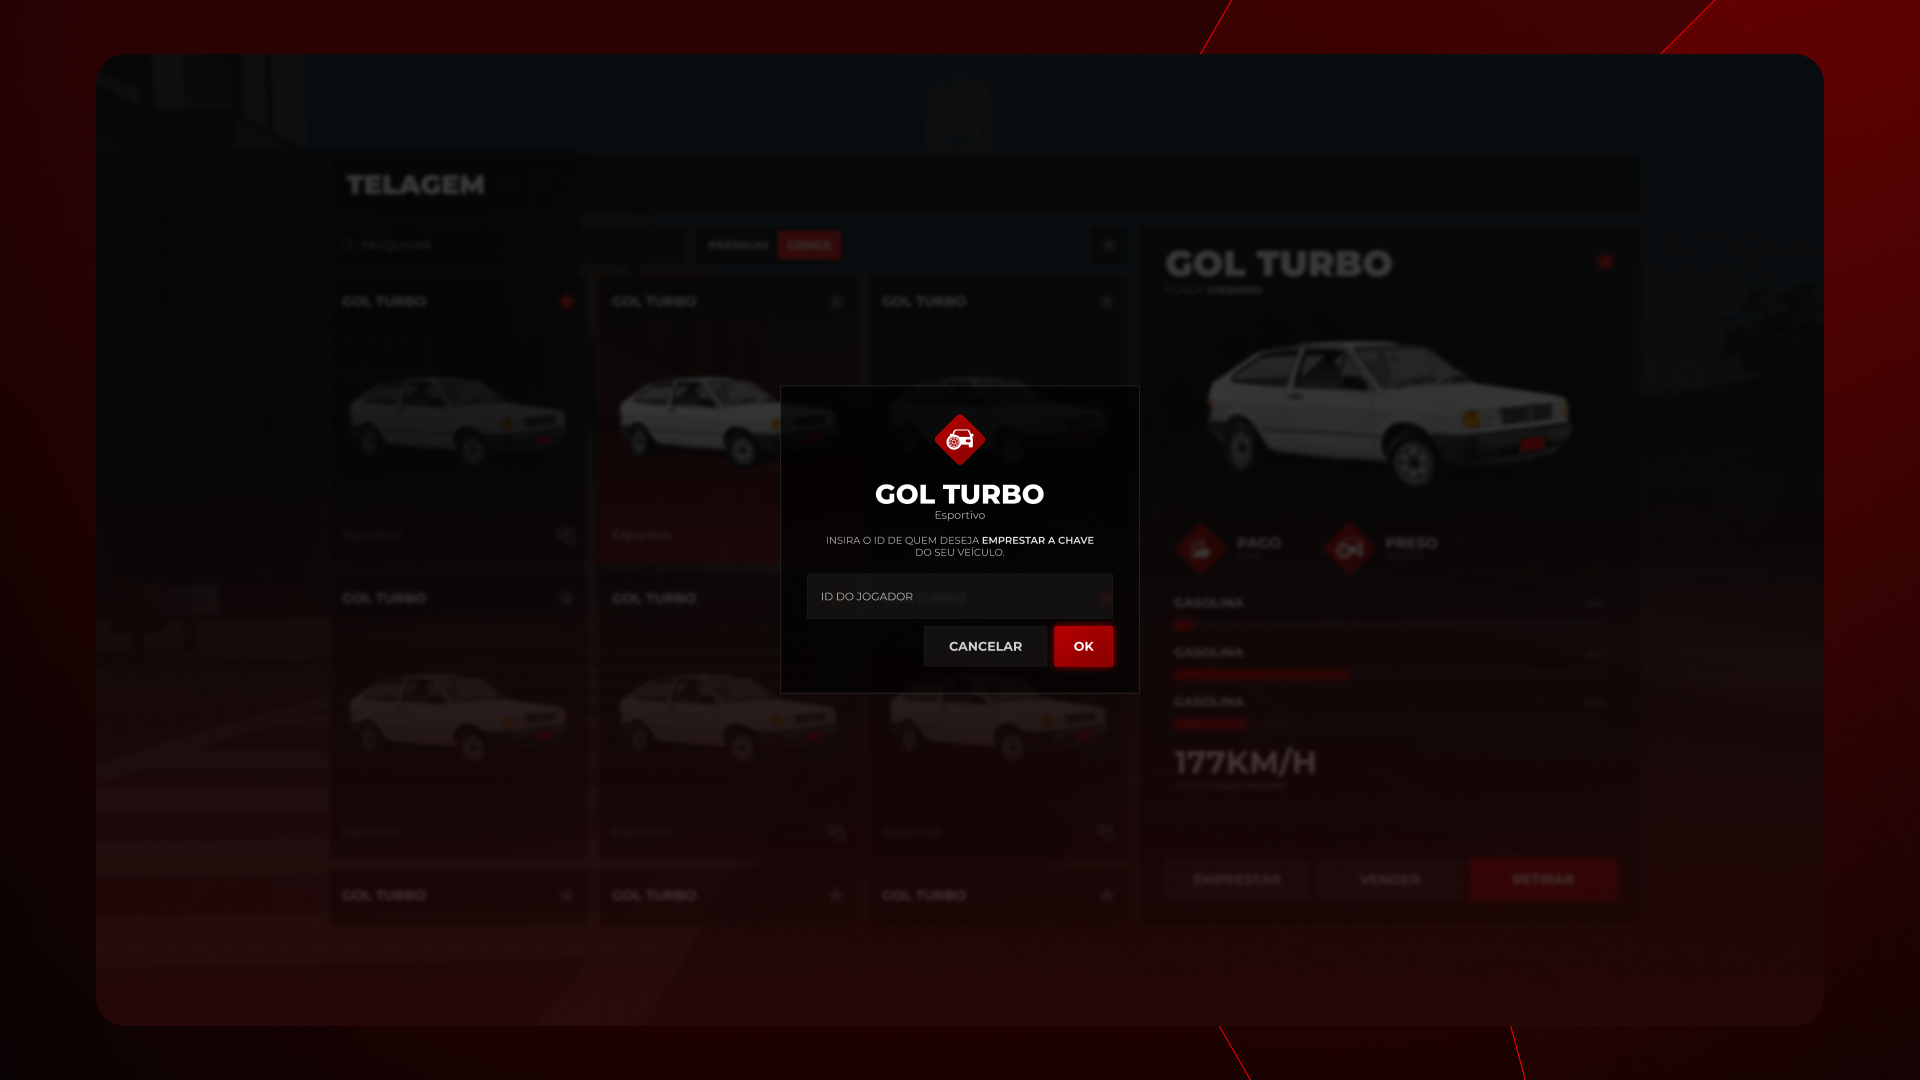
Task: Click the 177KM/H top speed text
Action: [x=1245, y=763]
